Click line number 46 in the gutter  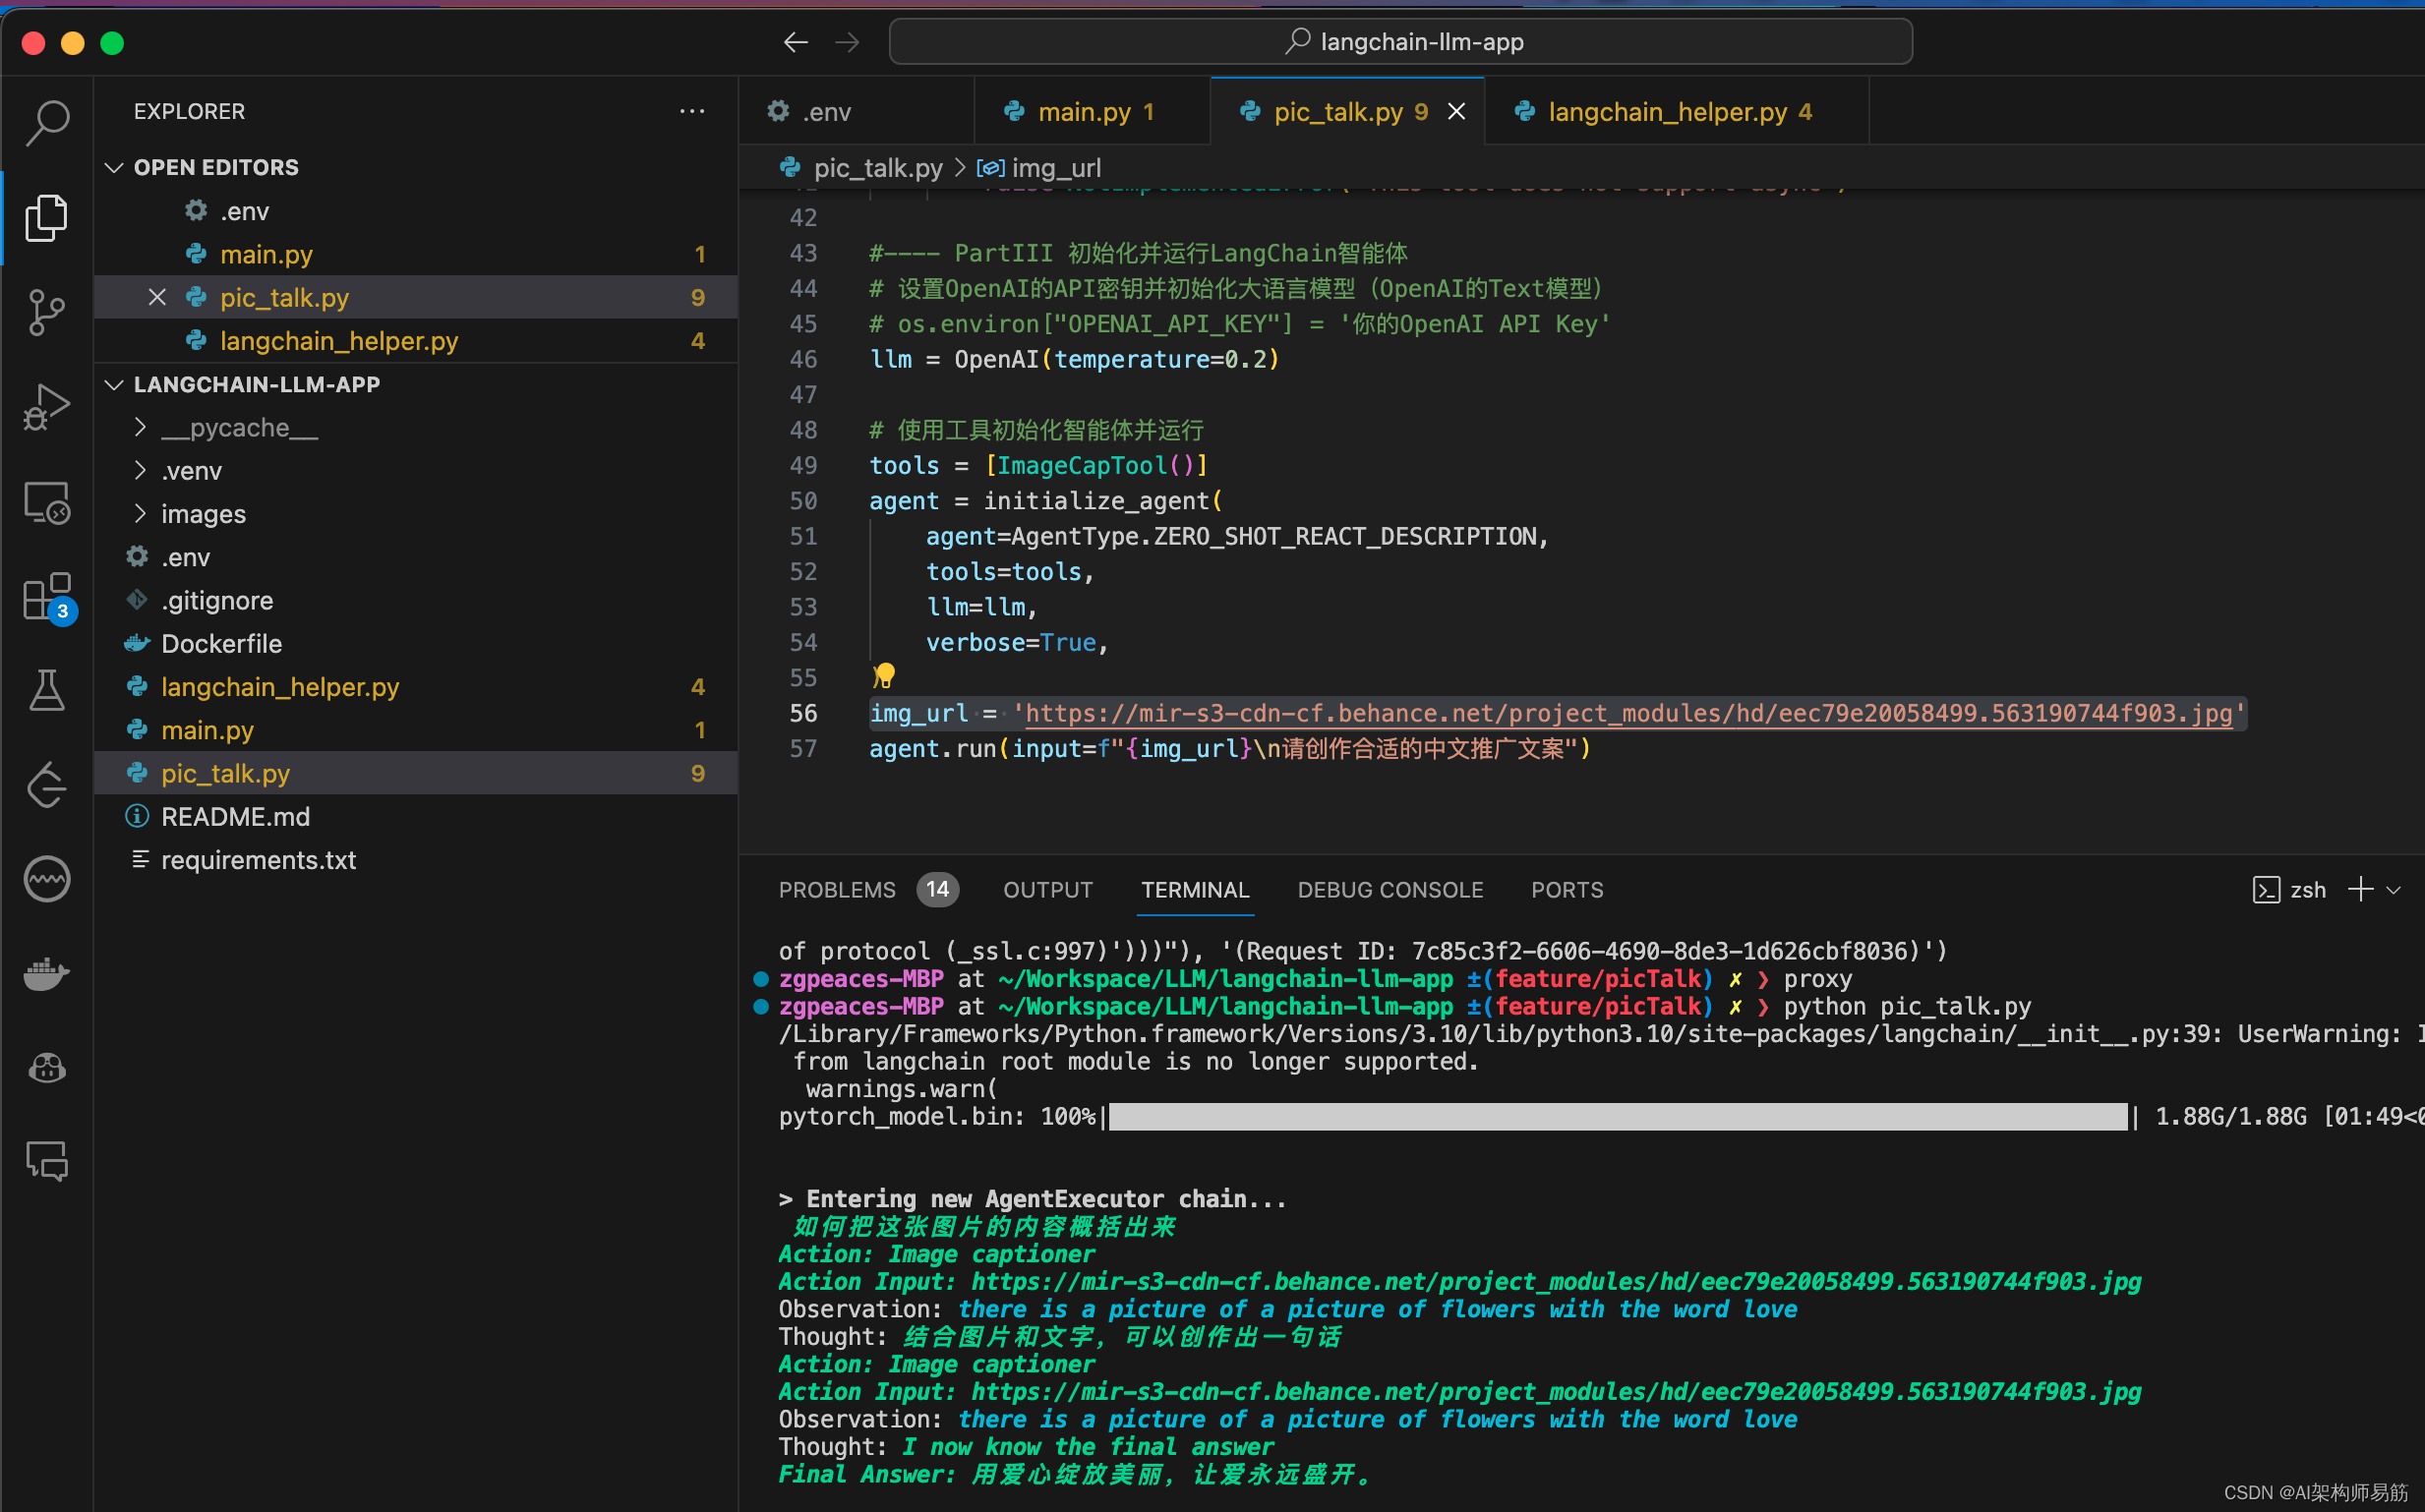[x=803, y=359]
